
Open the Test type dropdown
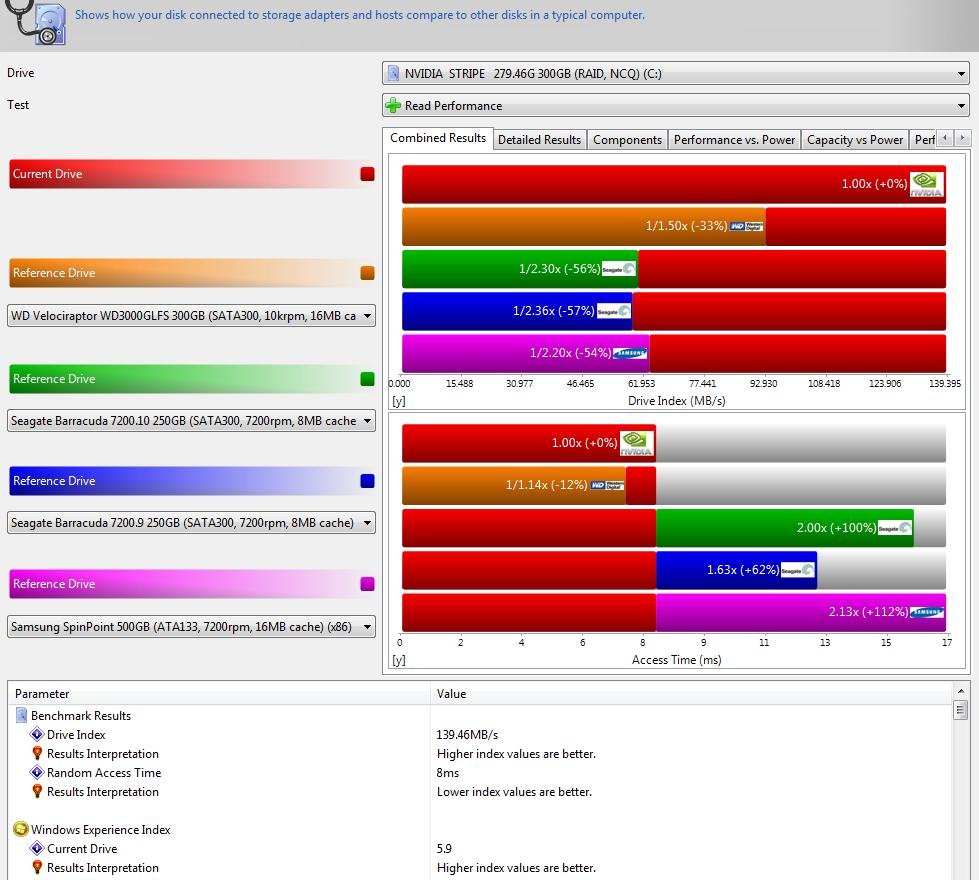click(676, 106)
